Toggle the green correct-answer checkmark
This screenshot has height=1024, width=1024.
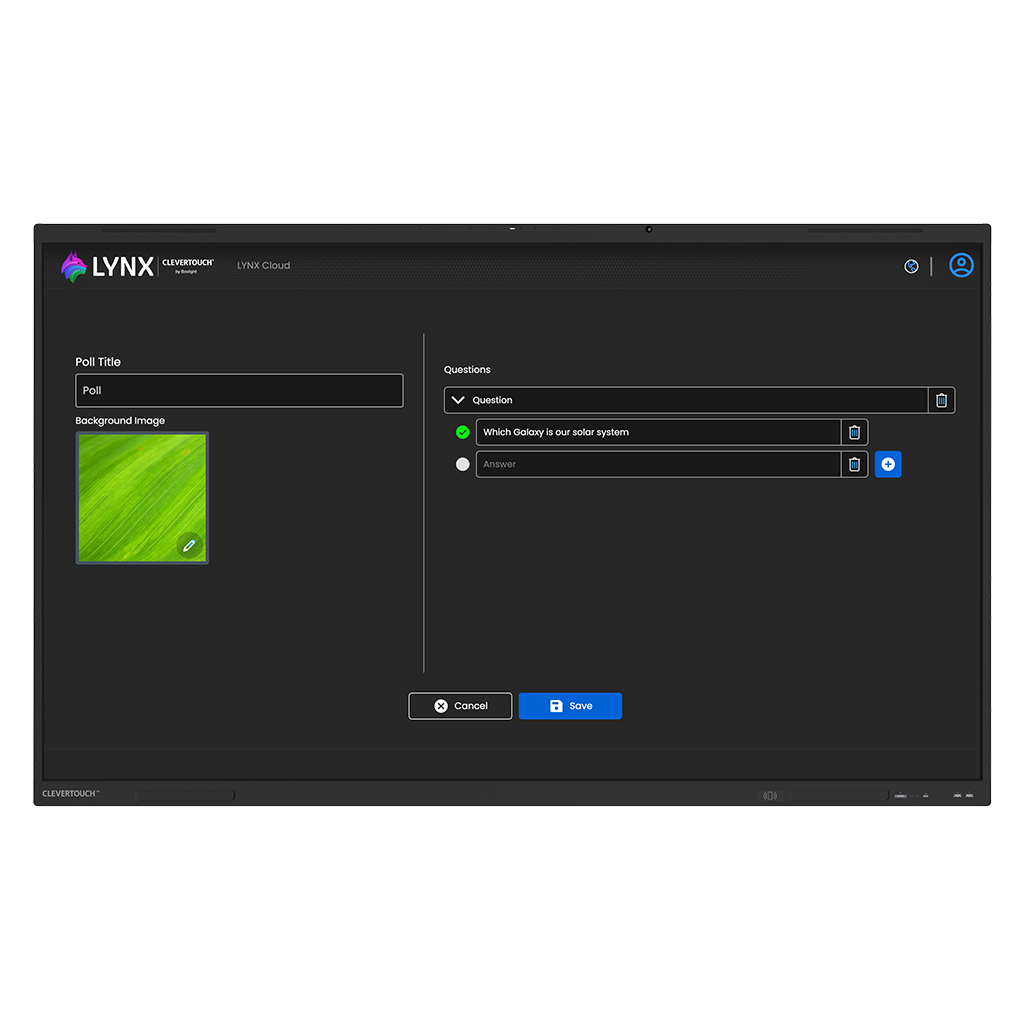pos(462,432)
